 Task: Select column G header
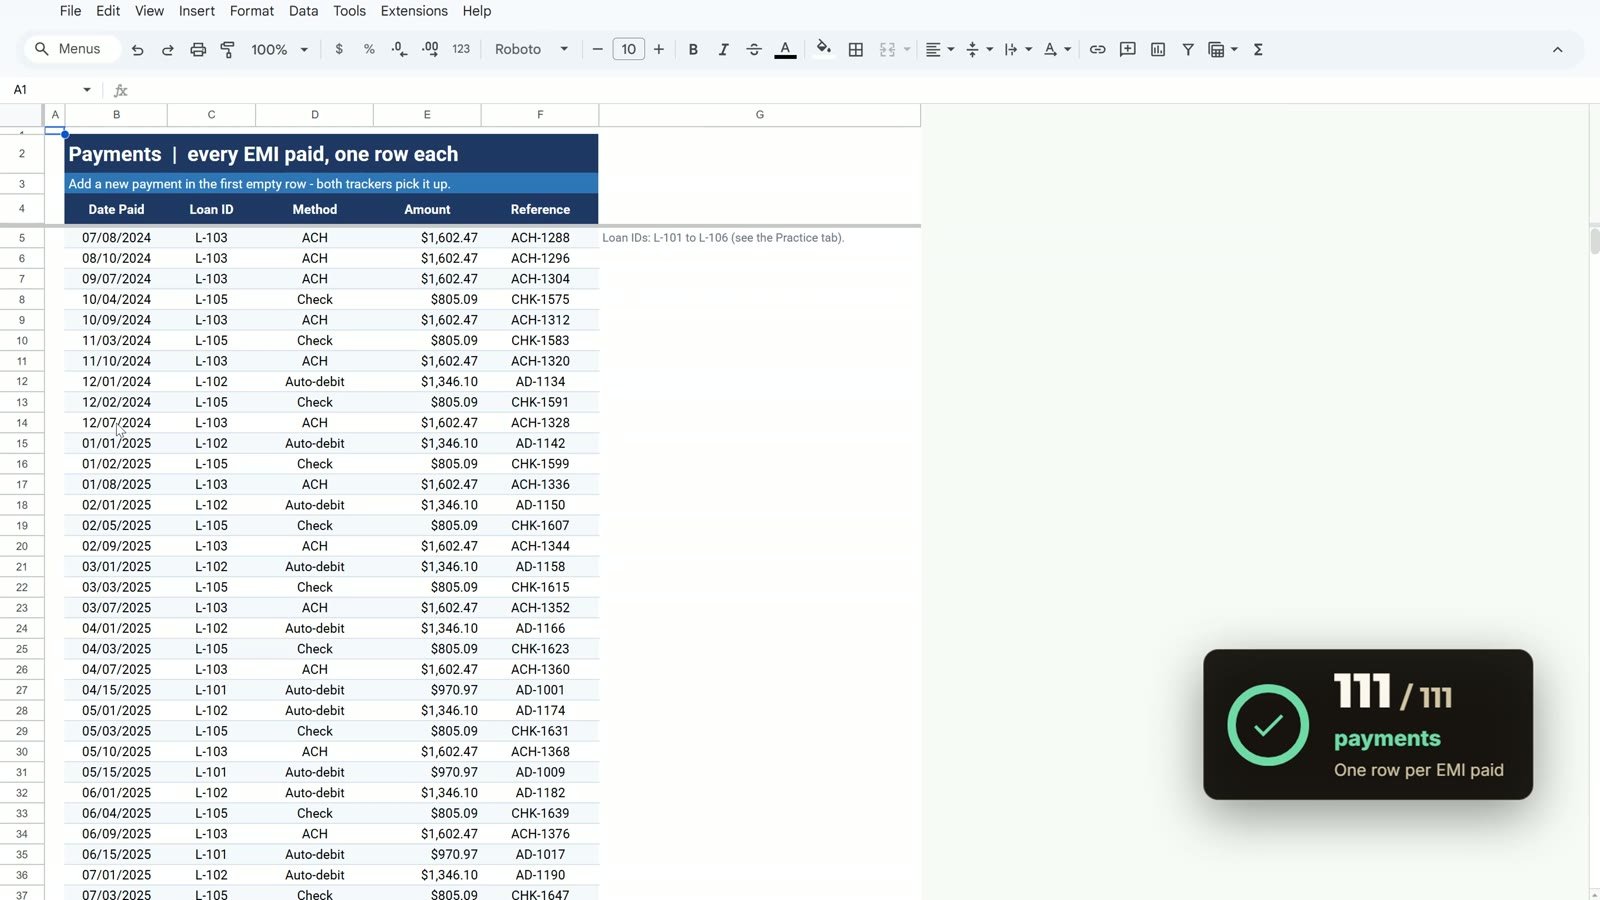[760, 115]
